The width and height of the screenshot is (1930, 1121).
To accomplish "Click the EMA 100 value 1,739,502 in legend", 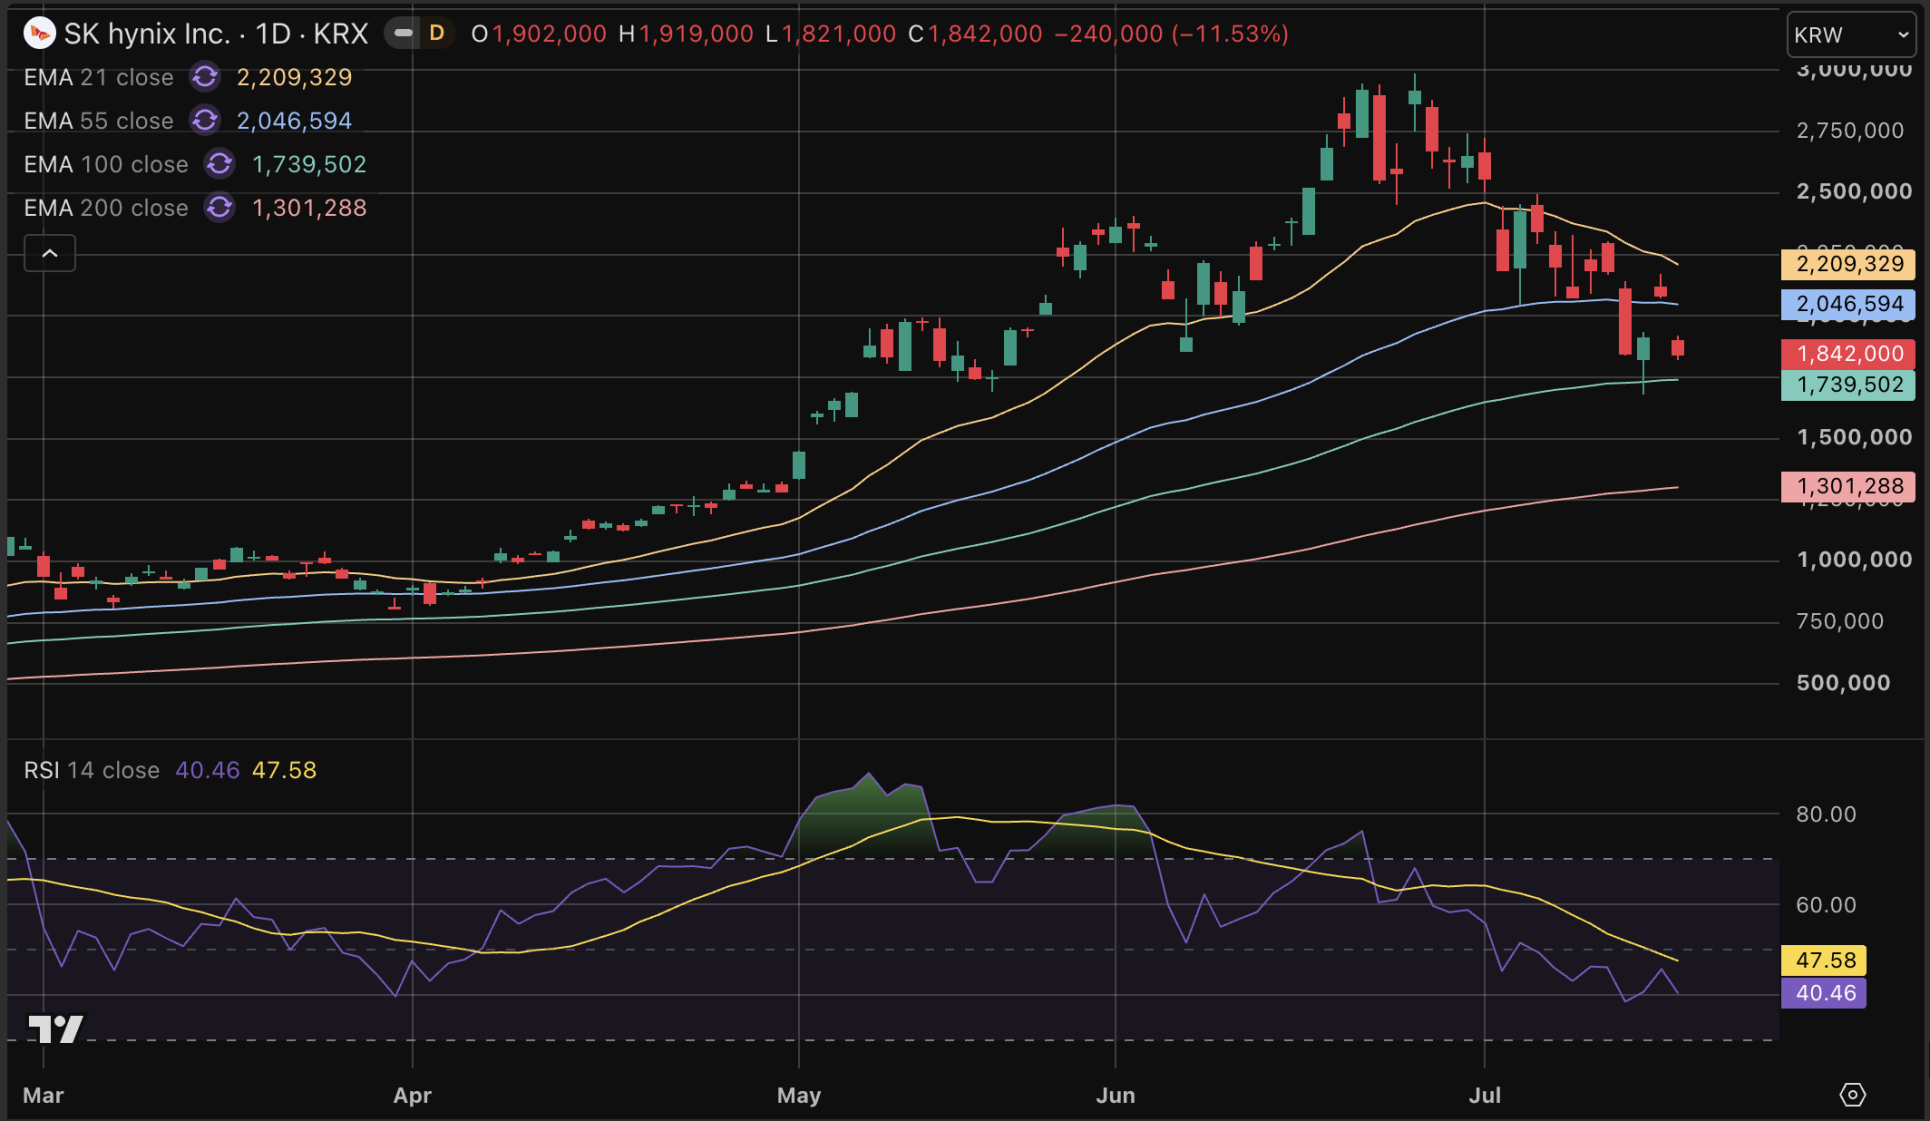I will pos(309,164).
